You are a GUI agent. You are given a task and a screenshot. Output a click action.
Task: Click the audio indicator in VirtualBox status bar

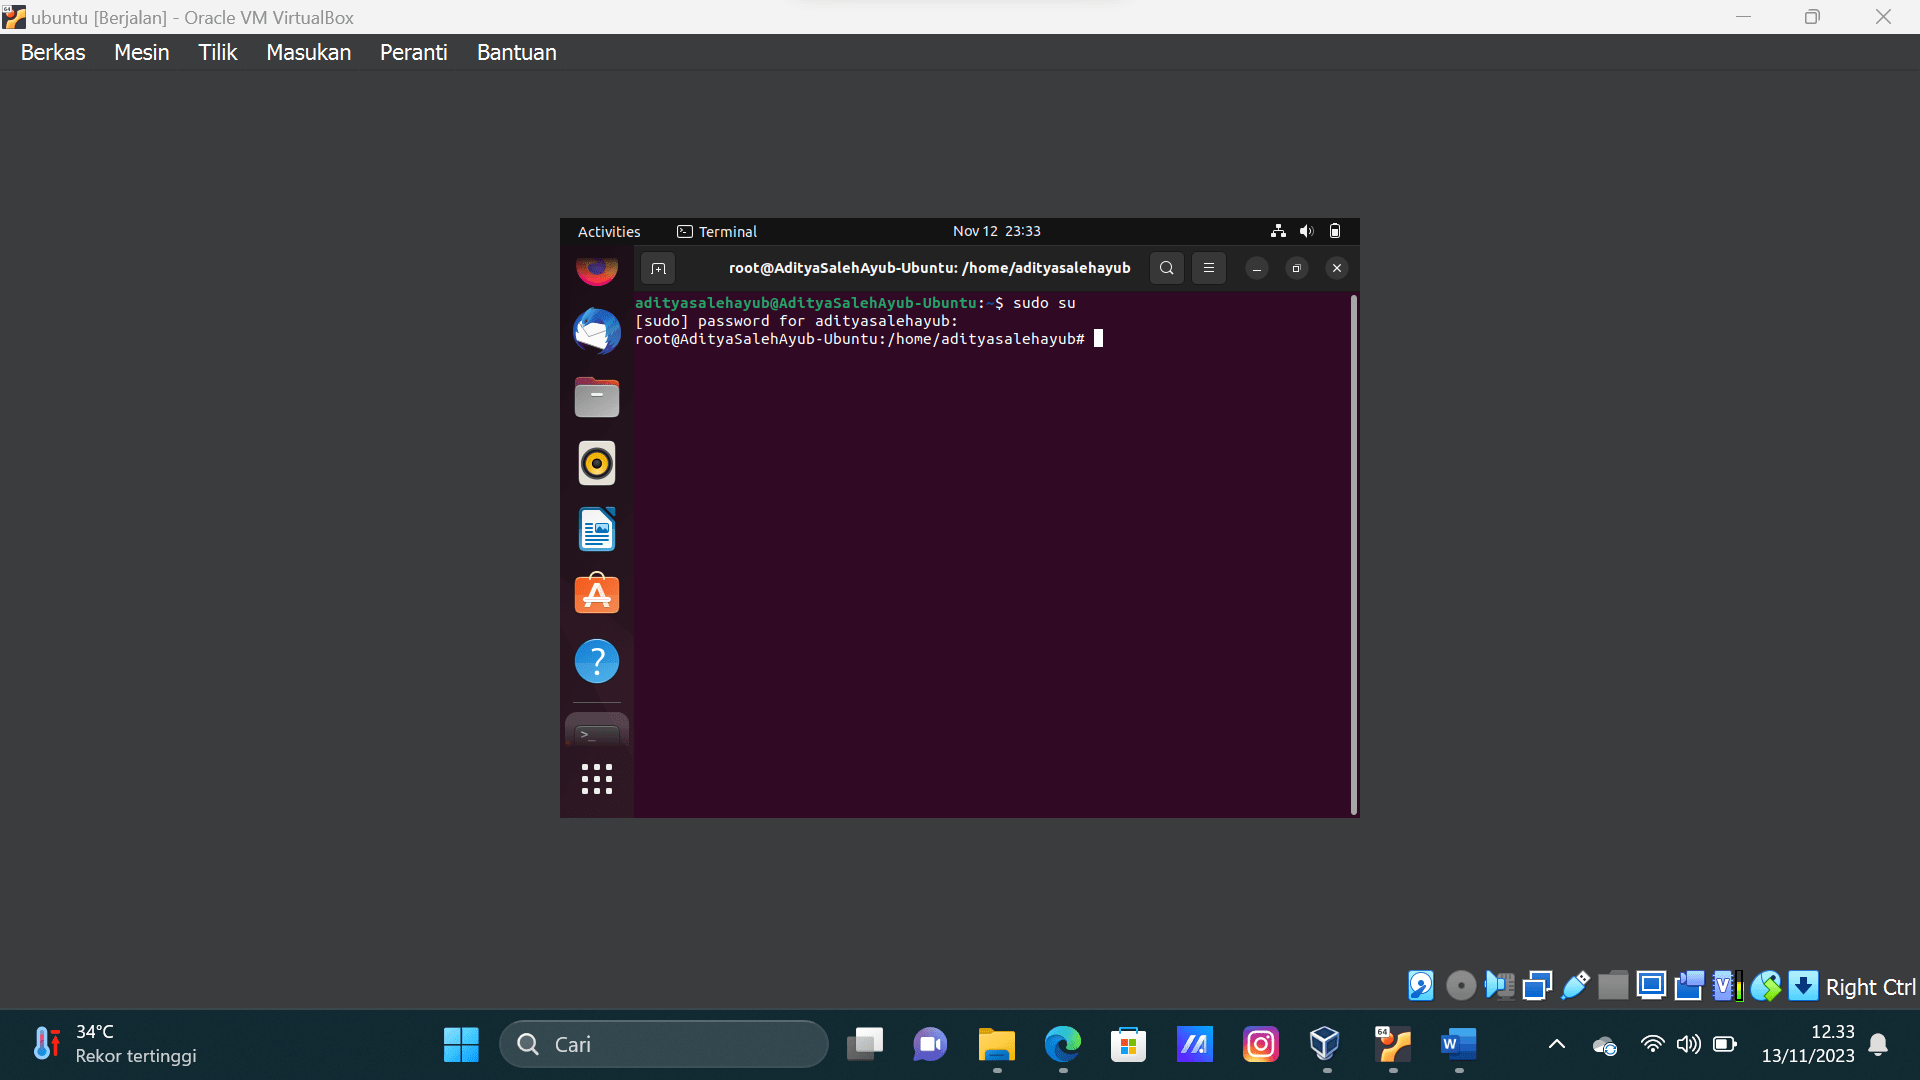click(x=1499, y=986)
